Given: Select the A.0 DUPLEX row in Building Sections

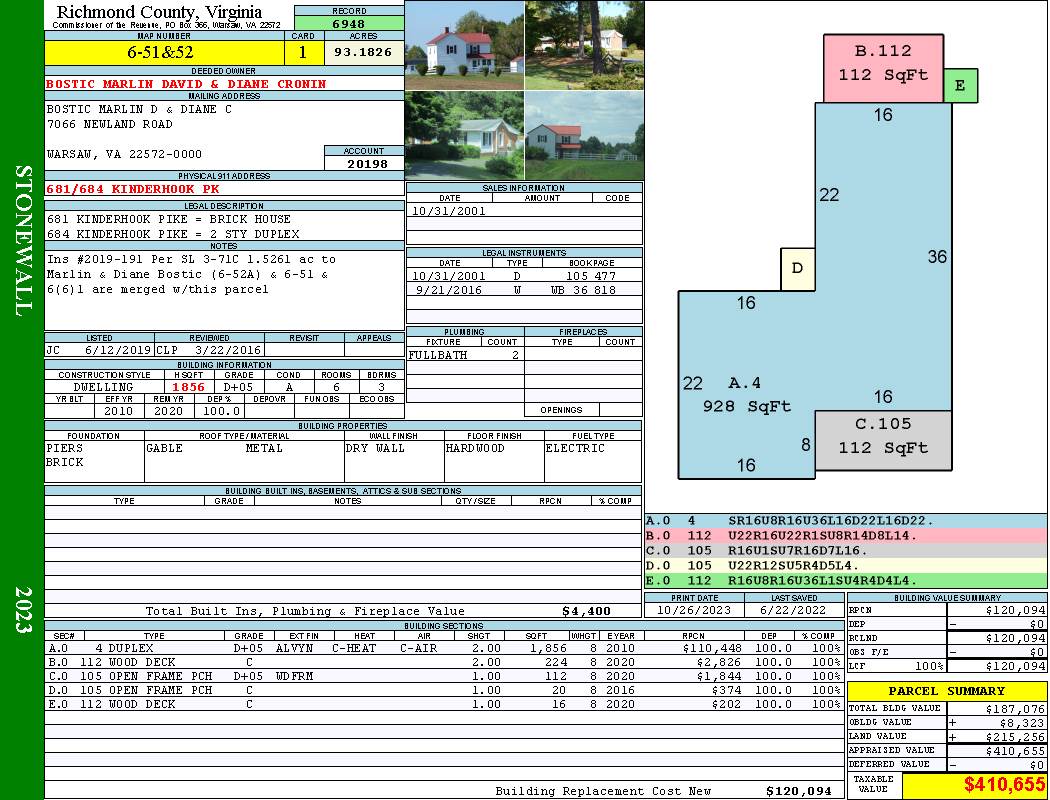Looking at the screenshot, I should (x=443, y=648).
